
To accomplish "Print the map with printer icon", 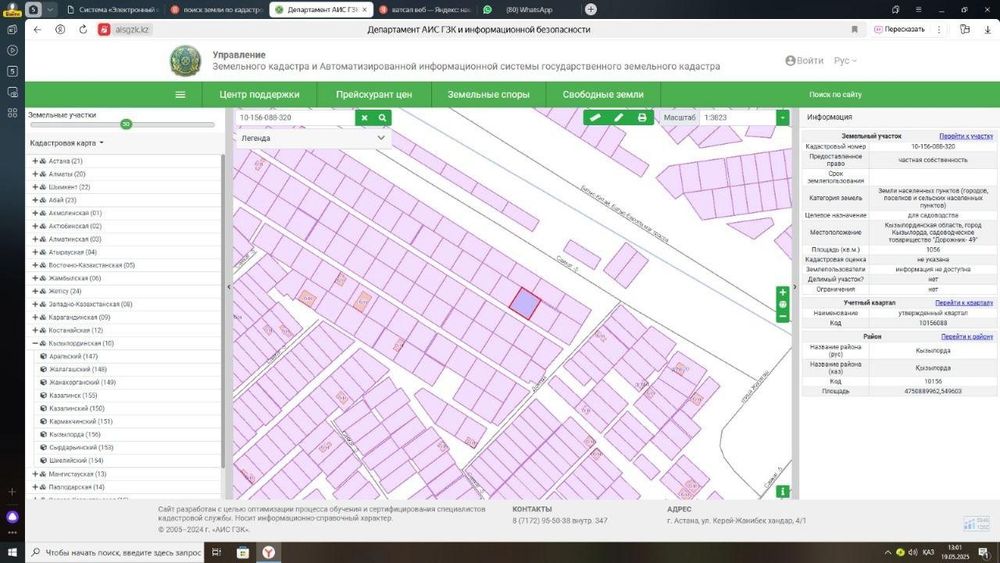I will pos(642,117).
